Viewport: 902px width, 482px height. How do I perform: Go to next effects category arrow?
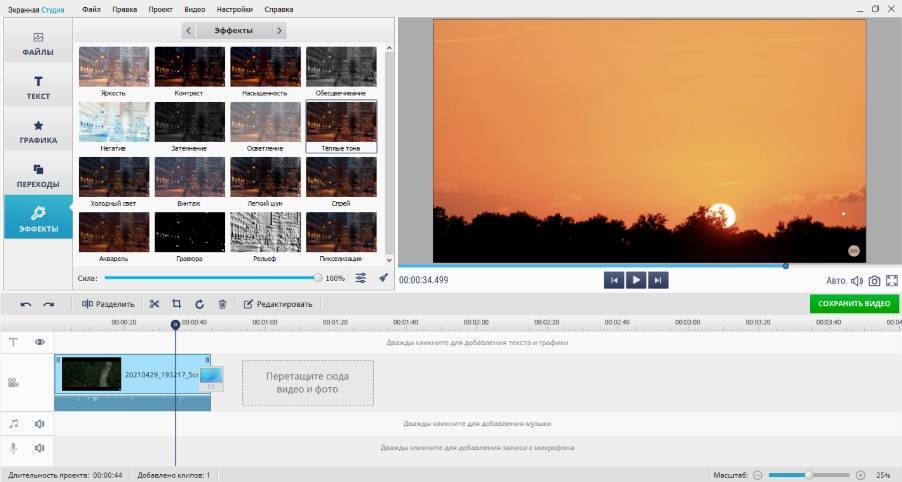pyautogui.click(x=279, y=31)
